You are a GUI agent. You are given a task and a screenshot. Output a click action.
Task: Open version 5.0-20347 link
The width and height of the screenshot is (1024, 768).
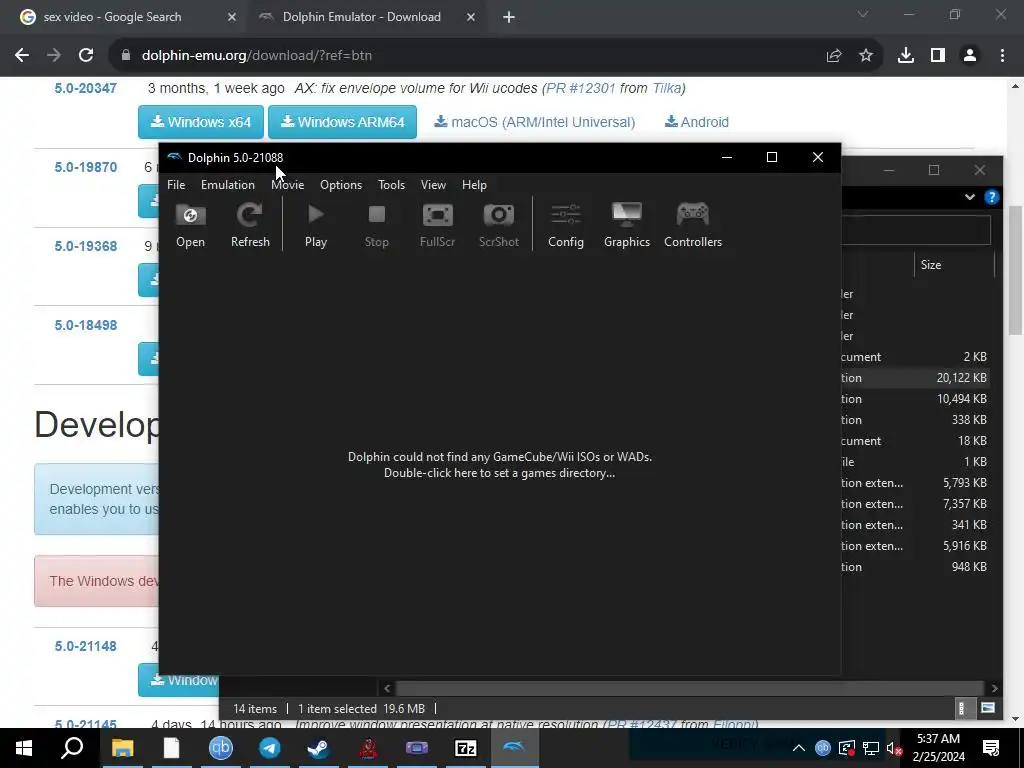(86, 88)
